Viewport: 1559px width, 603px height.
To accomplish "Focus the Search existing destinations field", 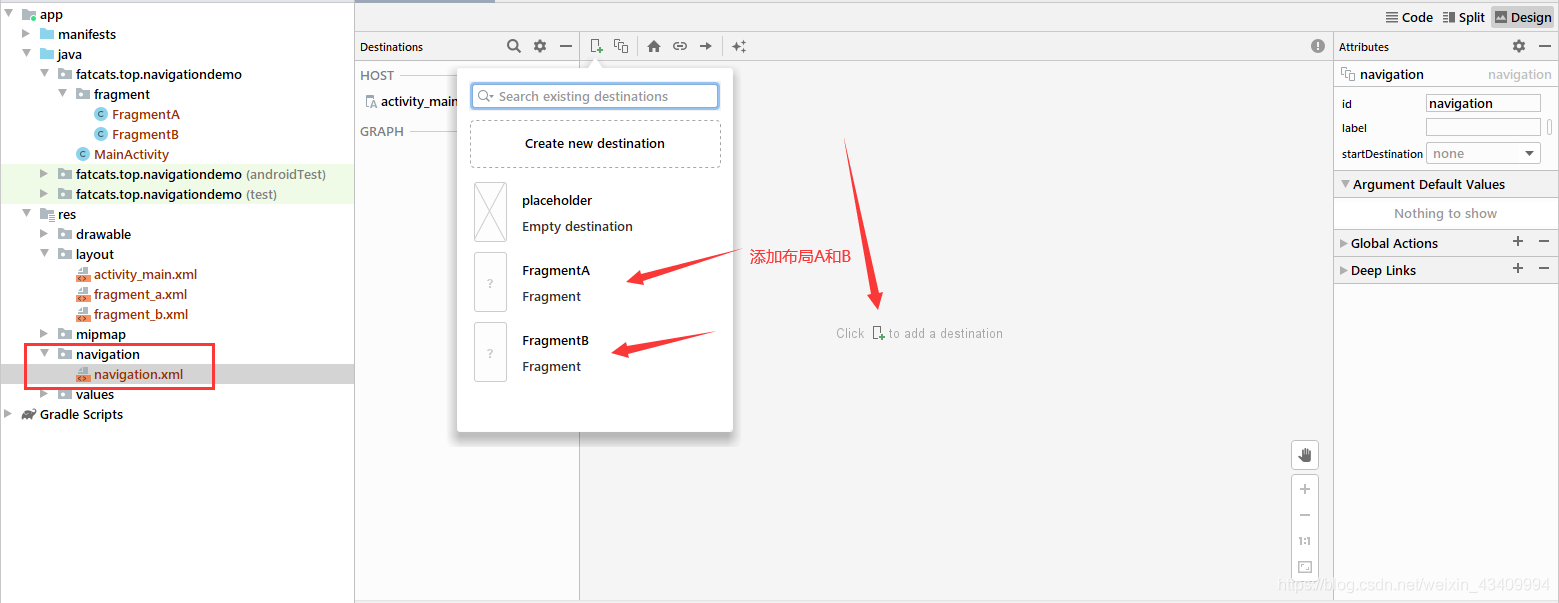I will tap(595, 96).
